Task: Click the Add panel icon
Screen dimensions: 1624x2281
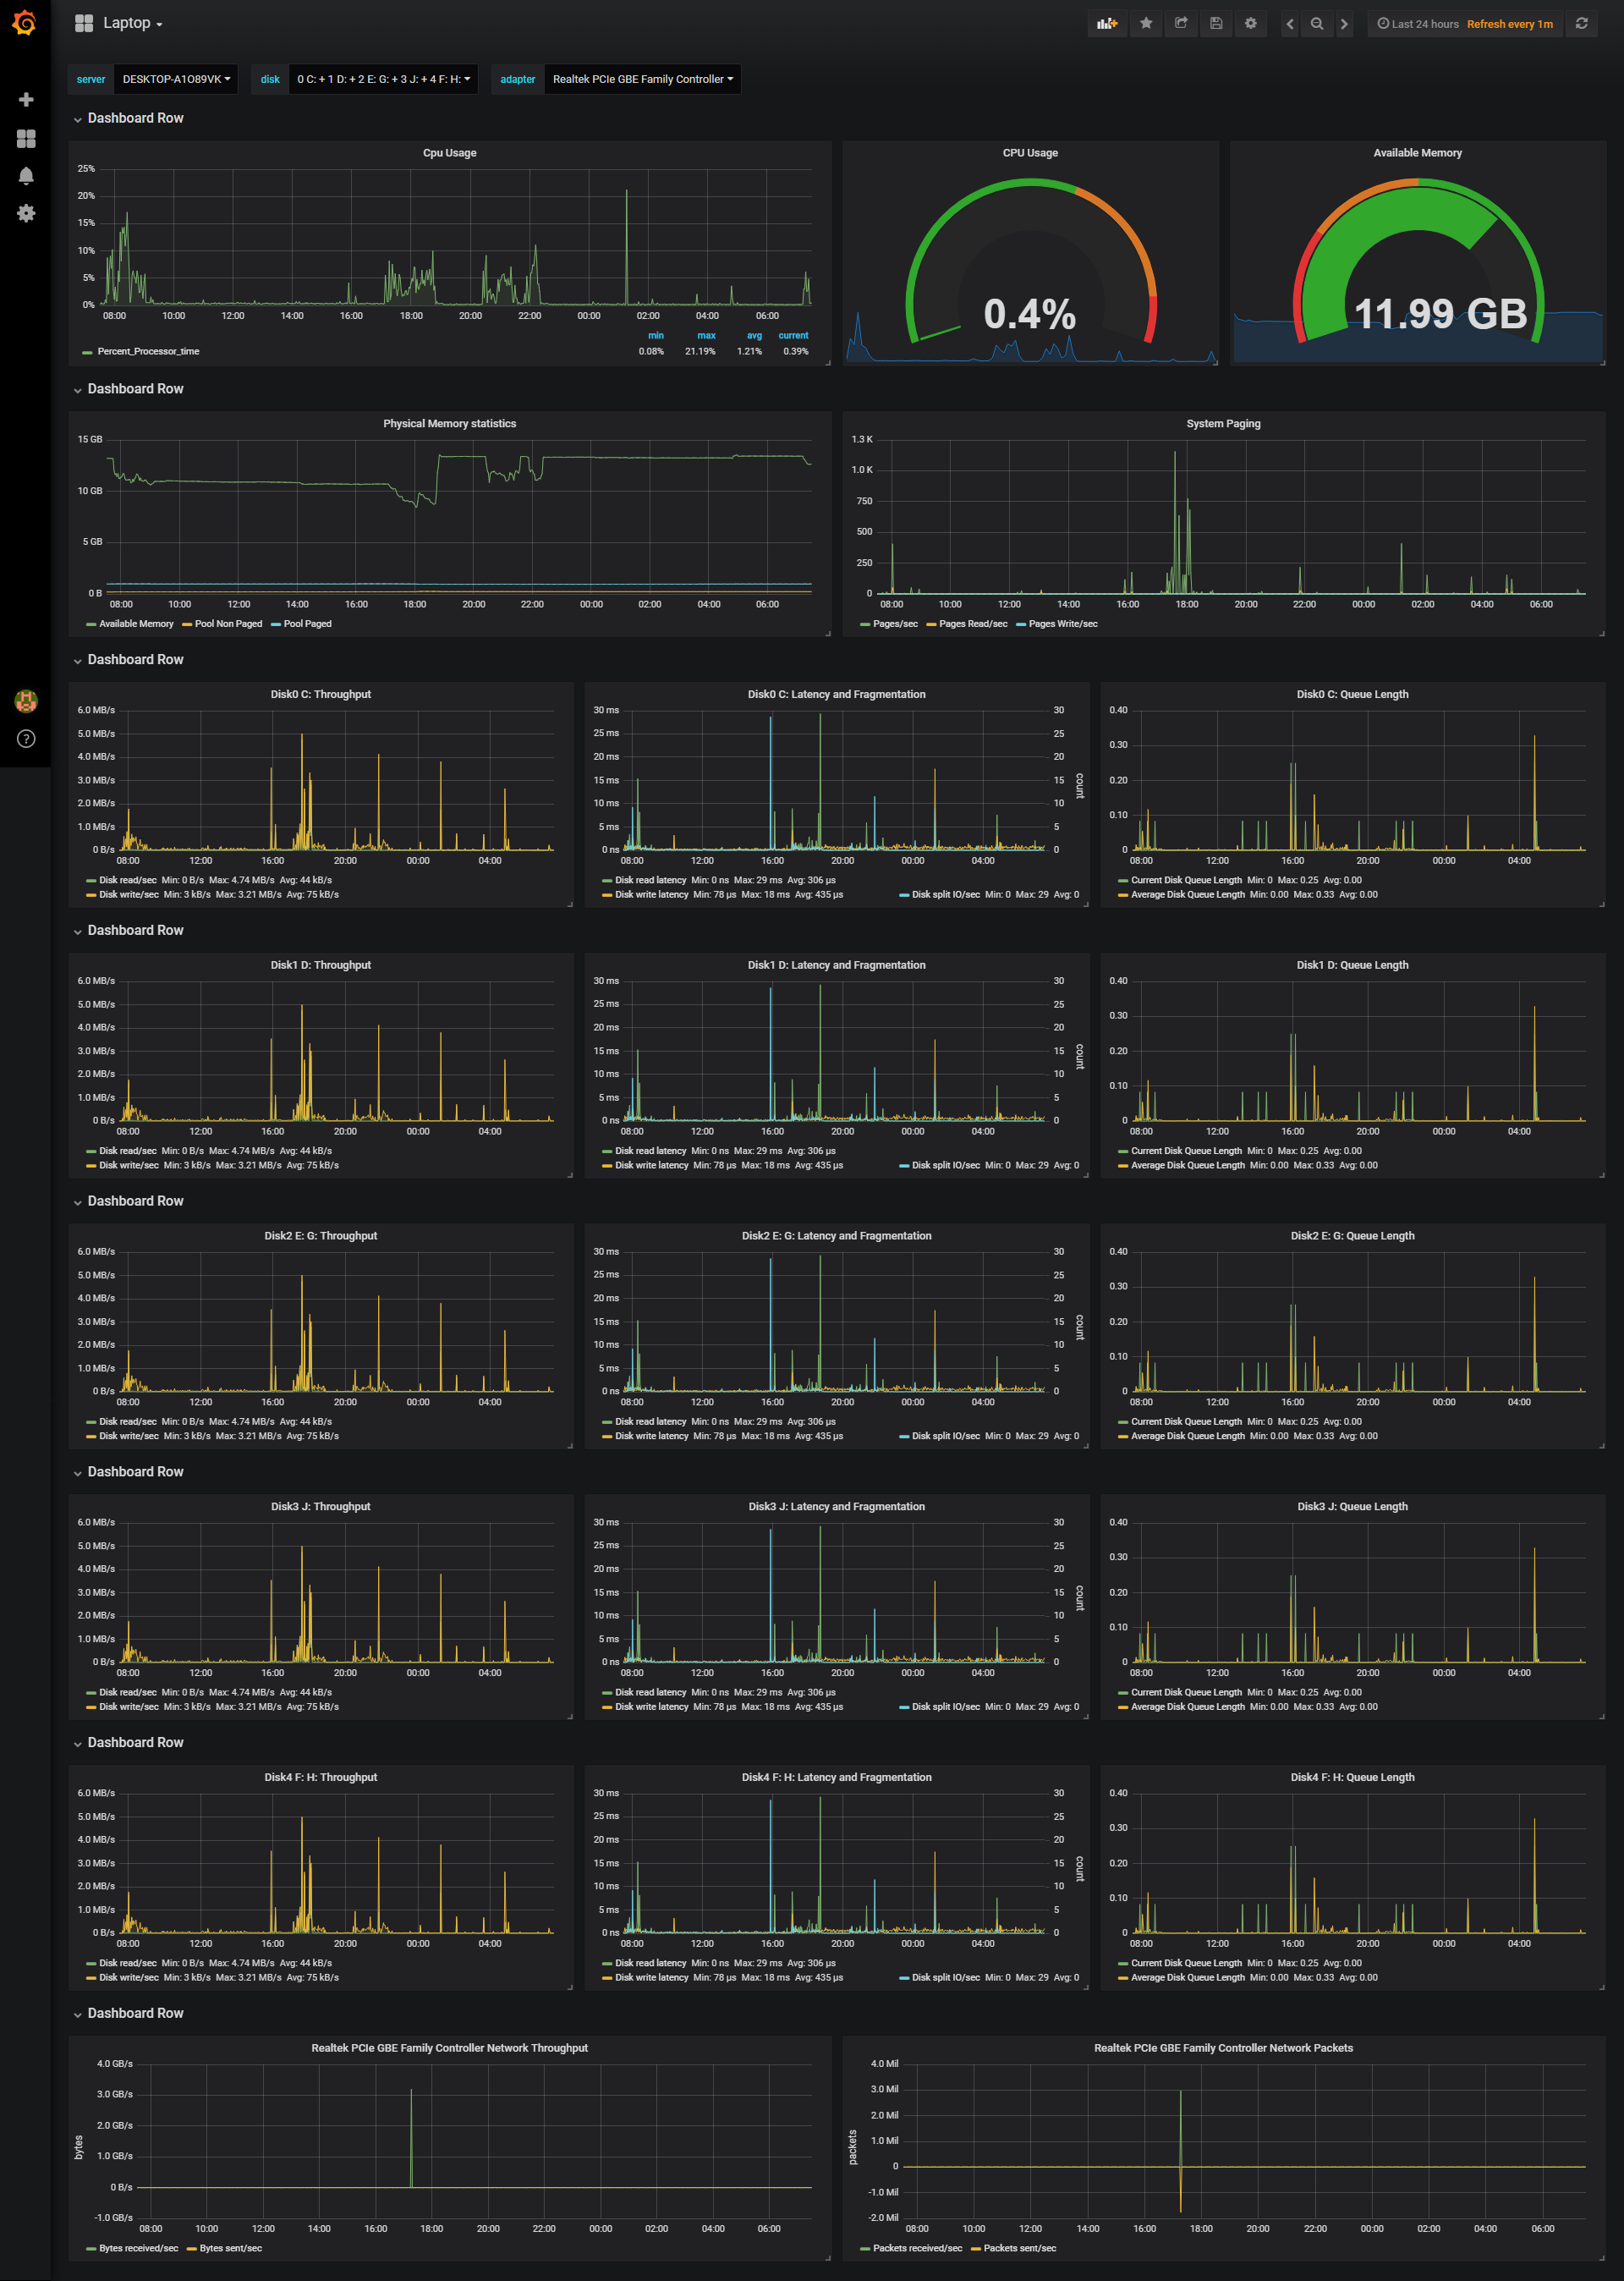Action: coord(1106,23)
